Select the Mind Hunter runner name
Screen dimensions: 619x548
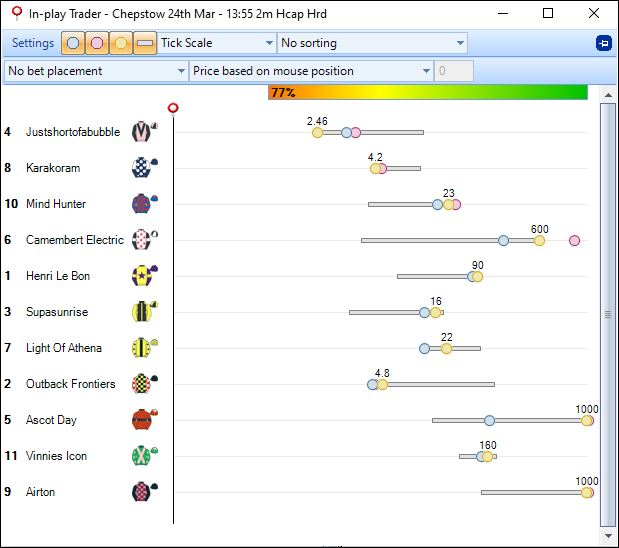[x=56, y=204]
